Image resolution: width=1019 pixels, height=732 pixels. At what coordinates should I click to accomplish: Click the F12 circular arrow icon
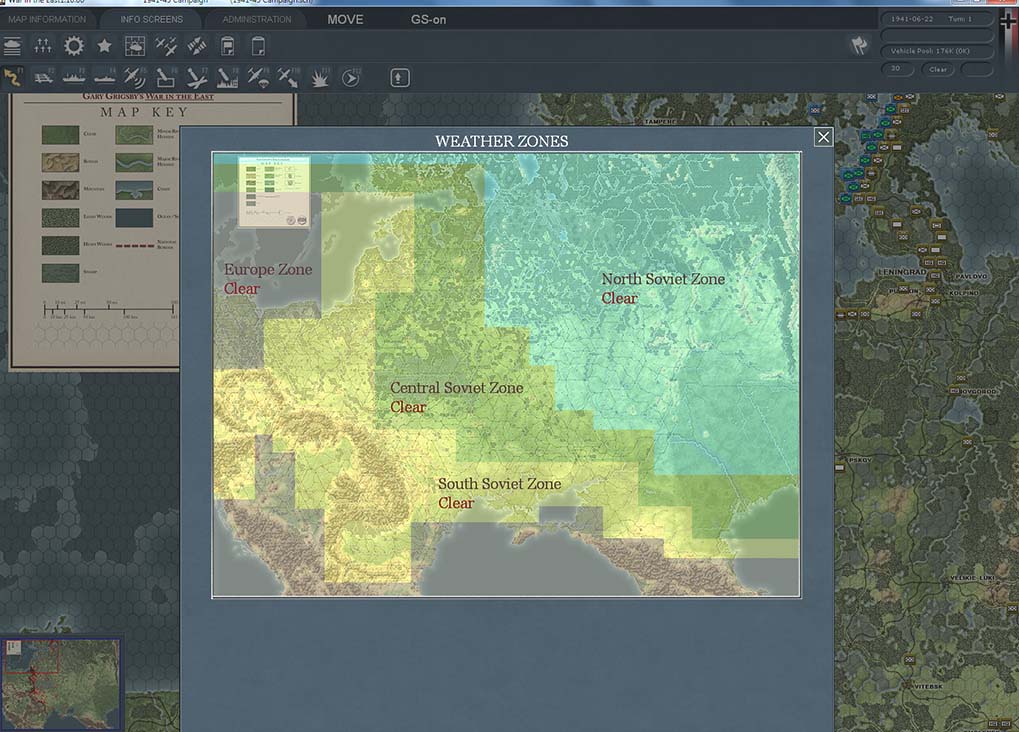[x=351, y=77]
